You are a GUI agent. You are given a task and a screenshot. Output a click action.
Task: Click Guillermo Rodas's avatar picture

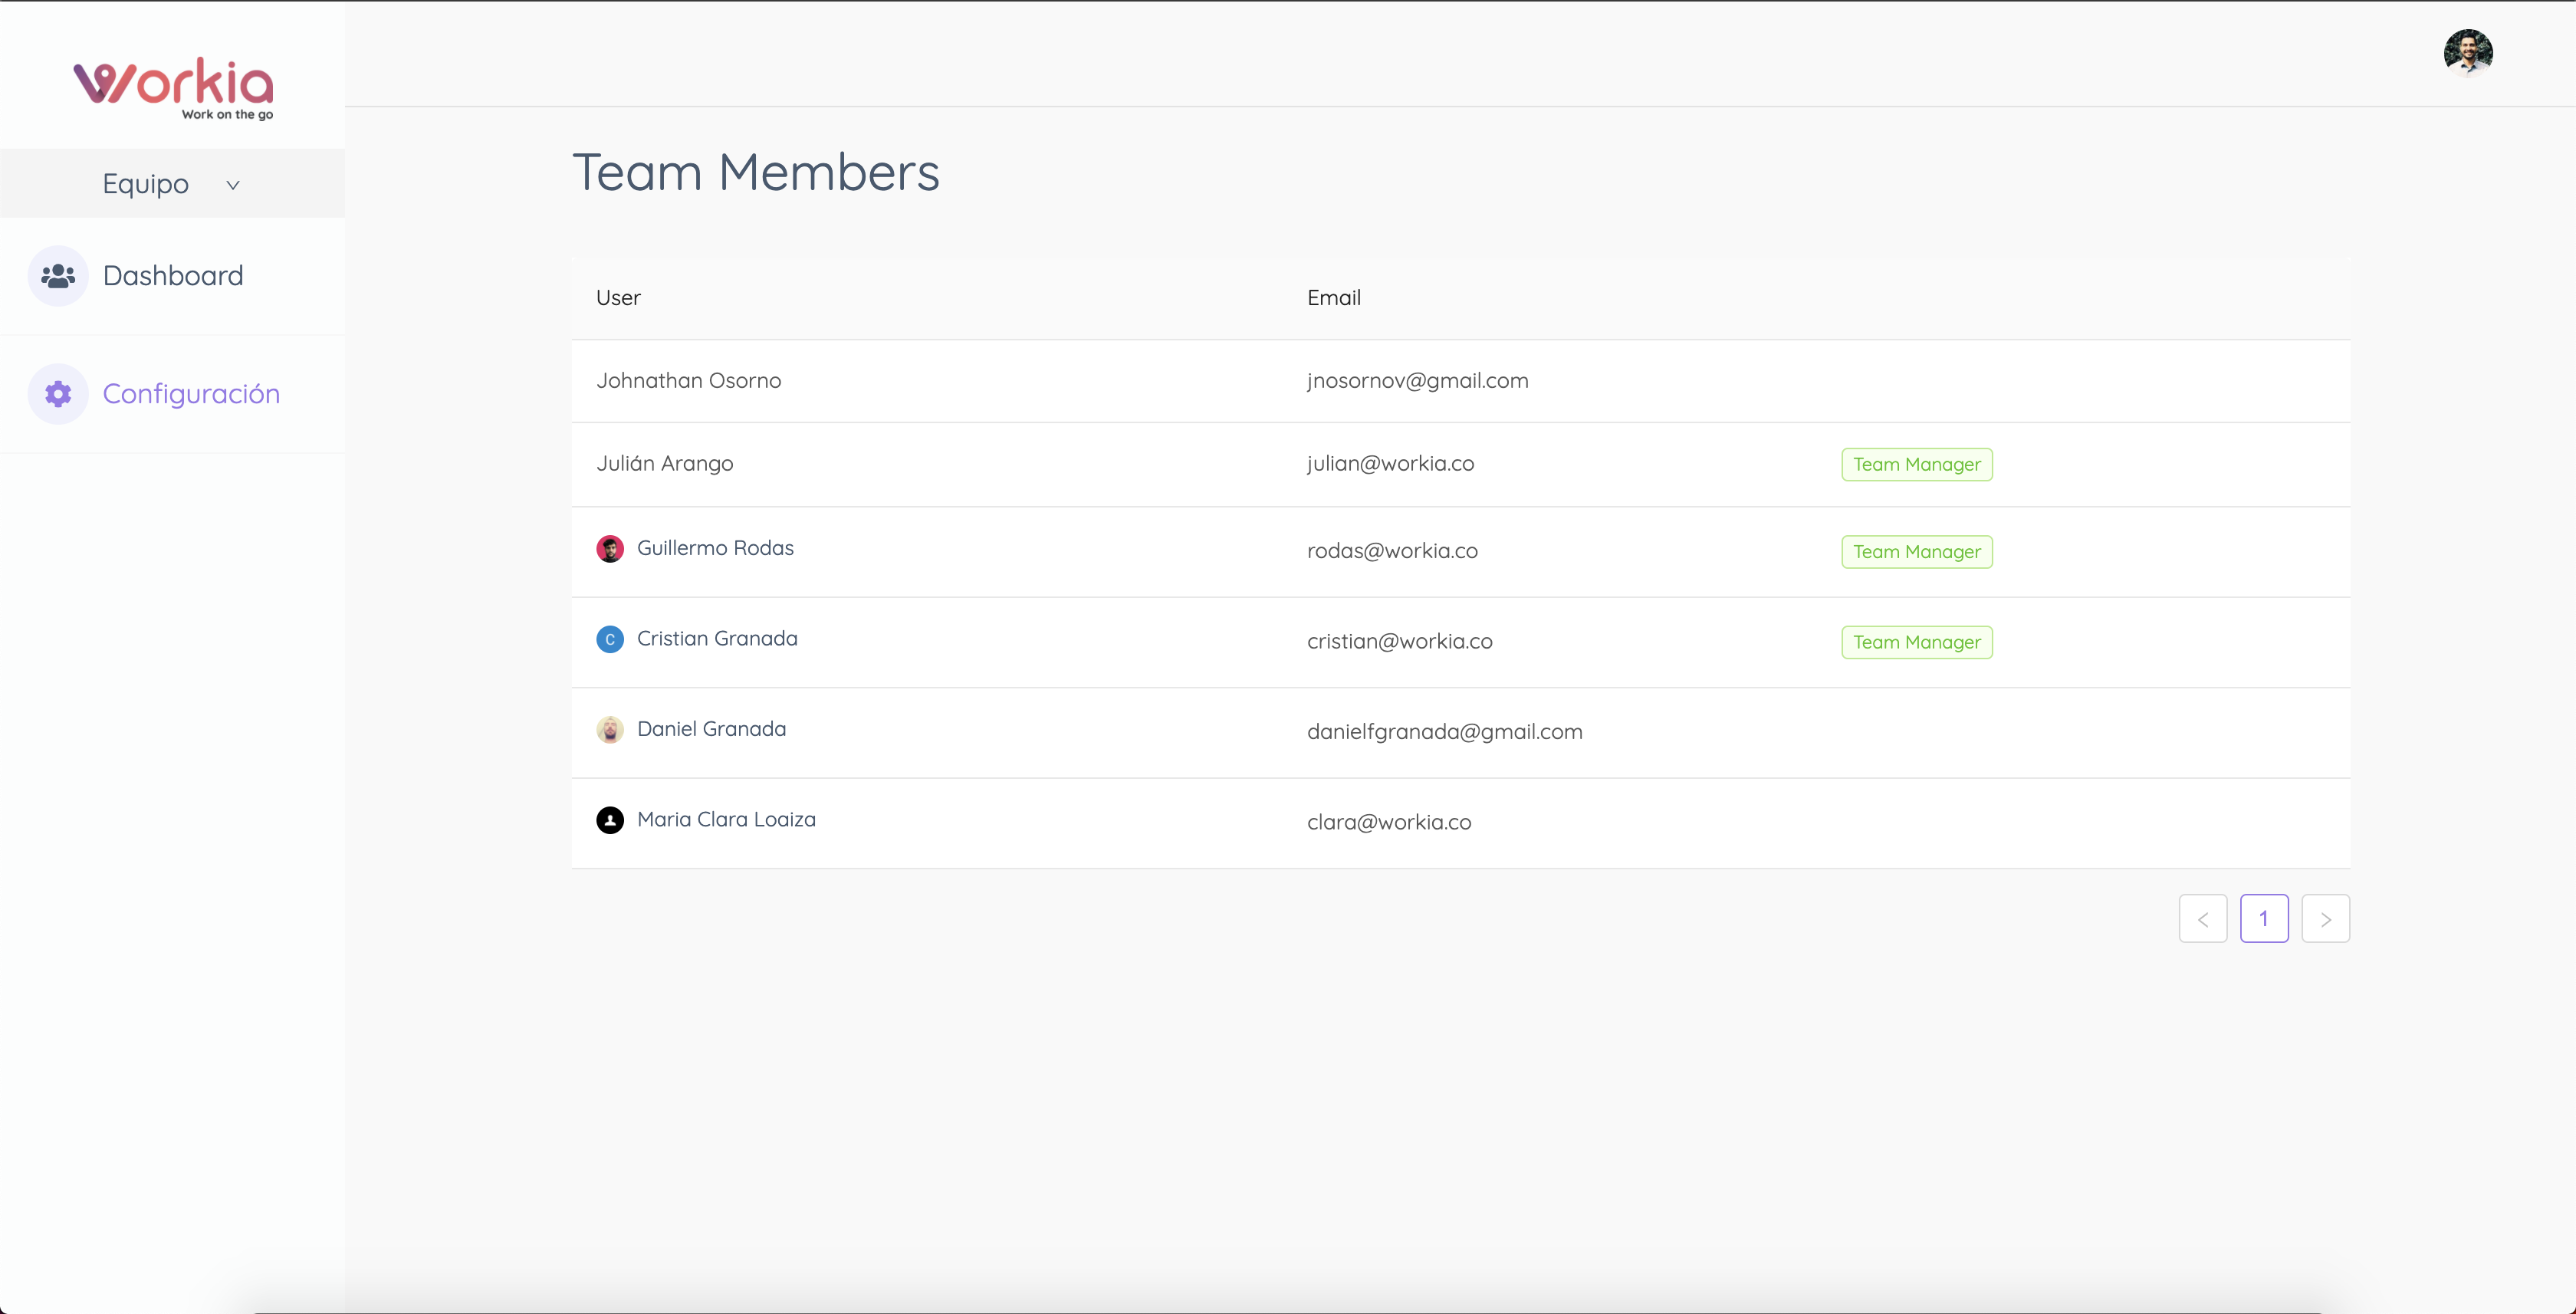click(610, 549)
